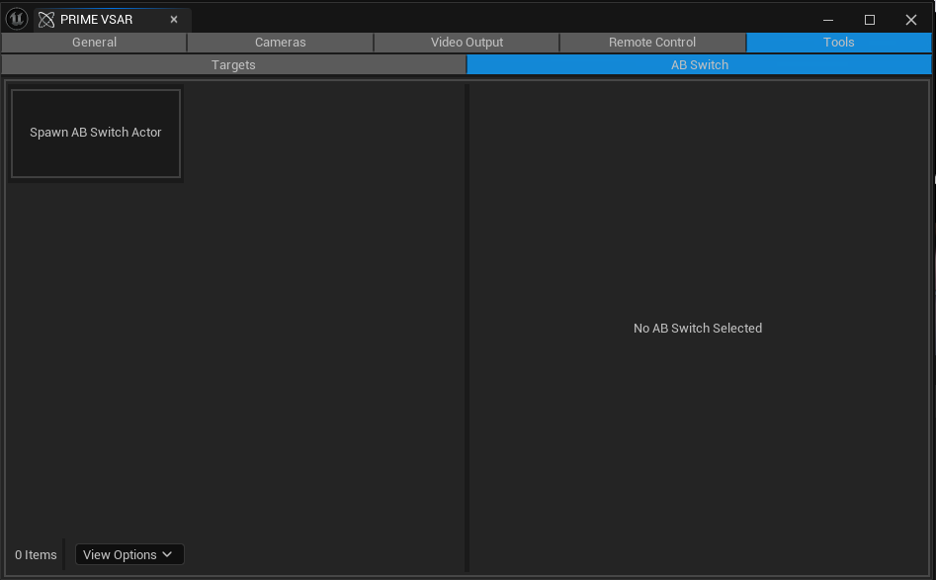Click the No AB Switch Selected message
The width and height of the screenshot is (936, 580).
click(697, 328)
